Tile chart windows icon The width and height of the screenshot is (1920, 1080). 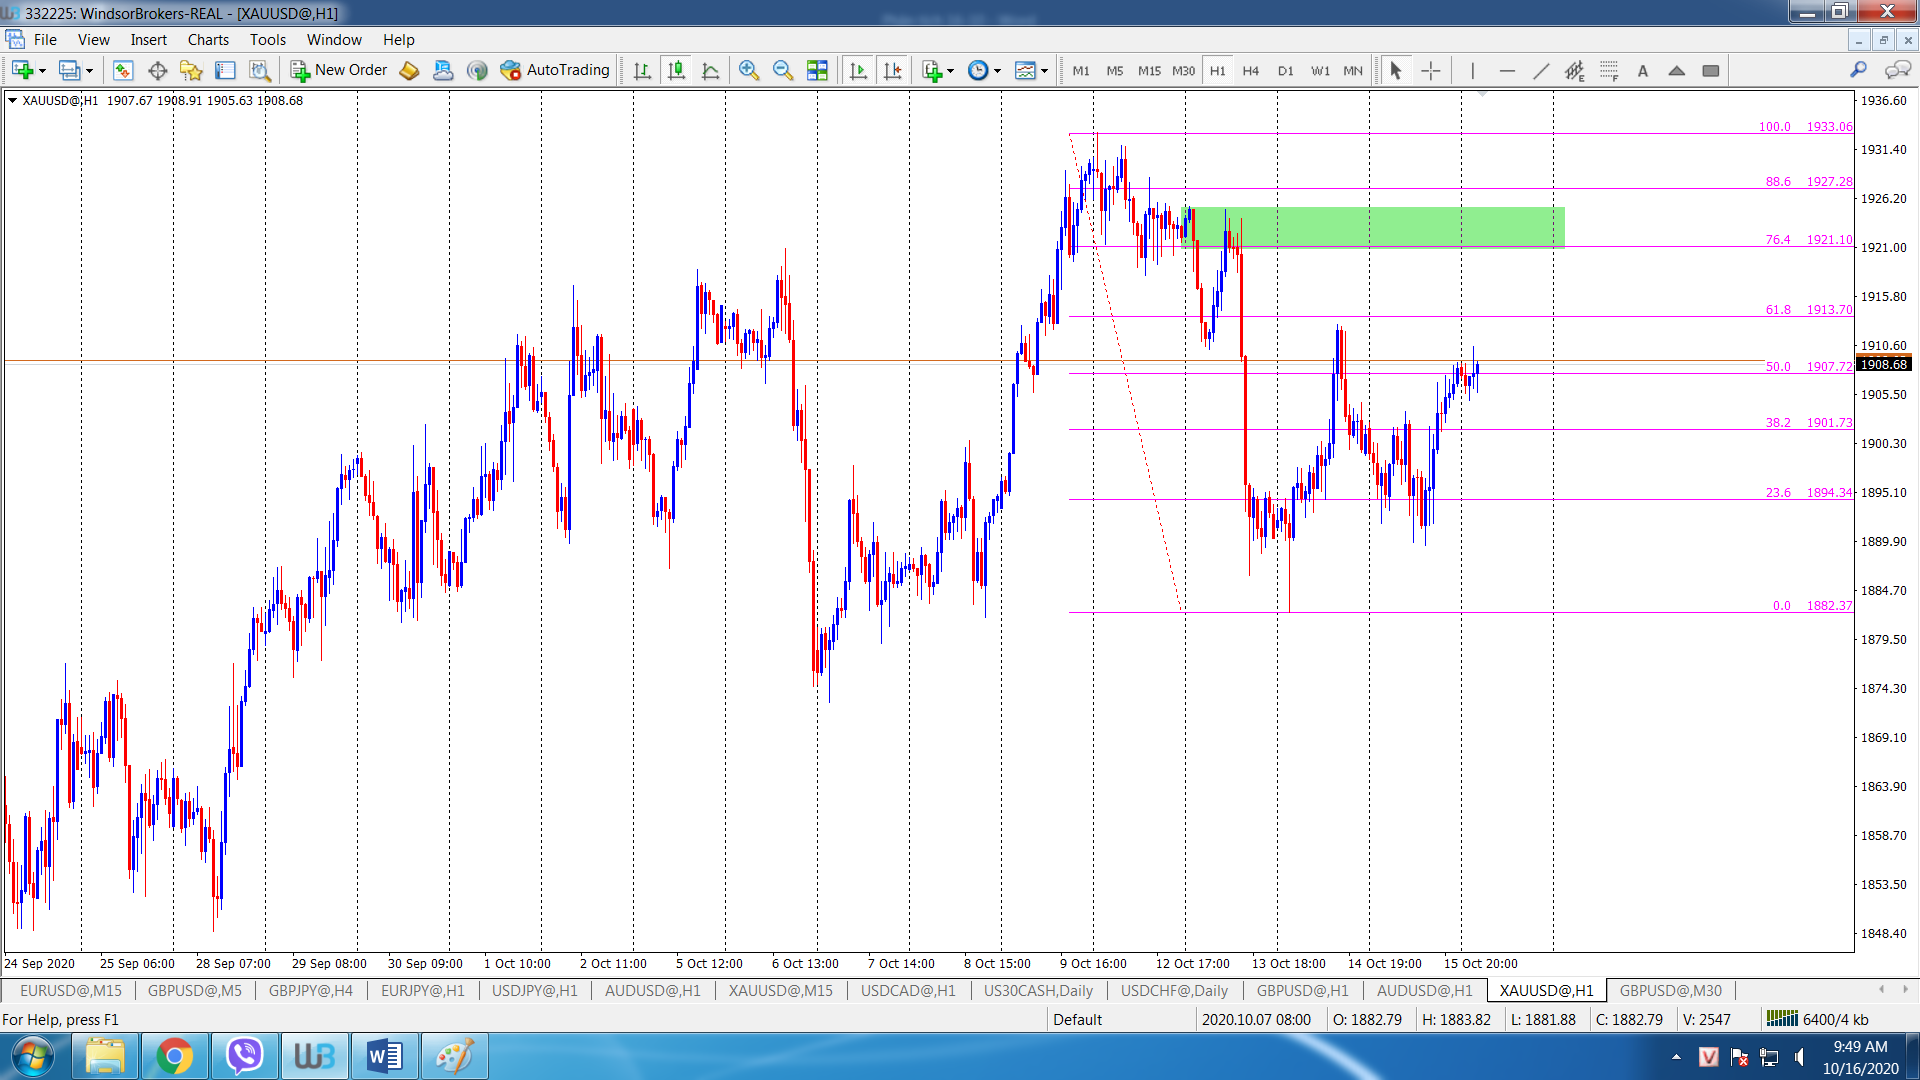[817, 70]
